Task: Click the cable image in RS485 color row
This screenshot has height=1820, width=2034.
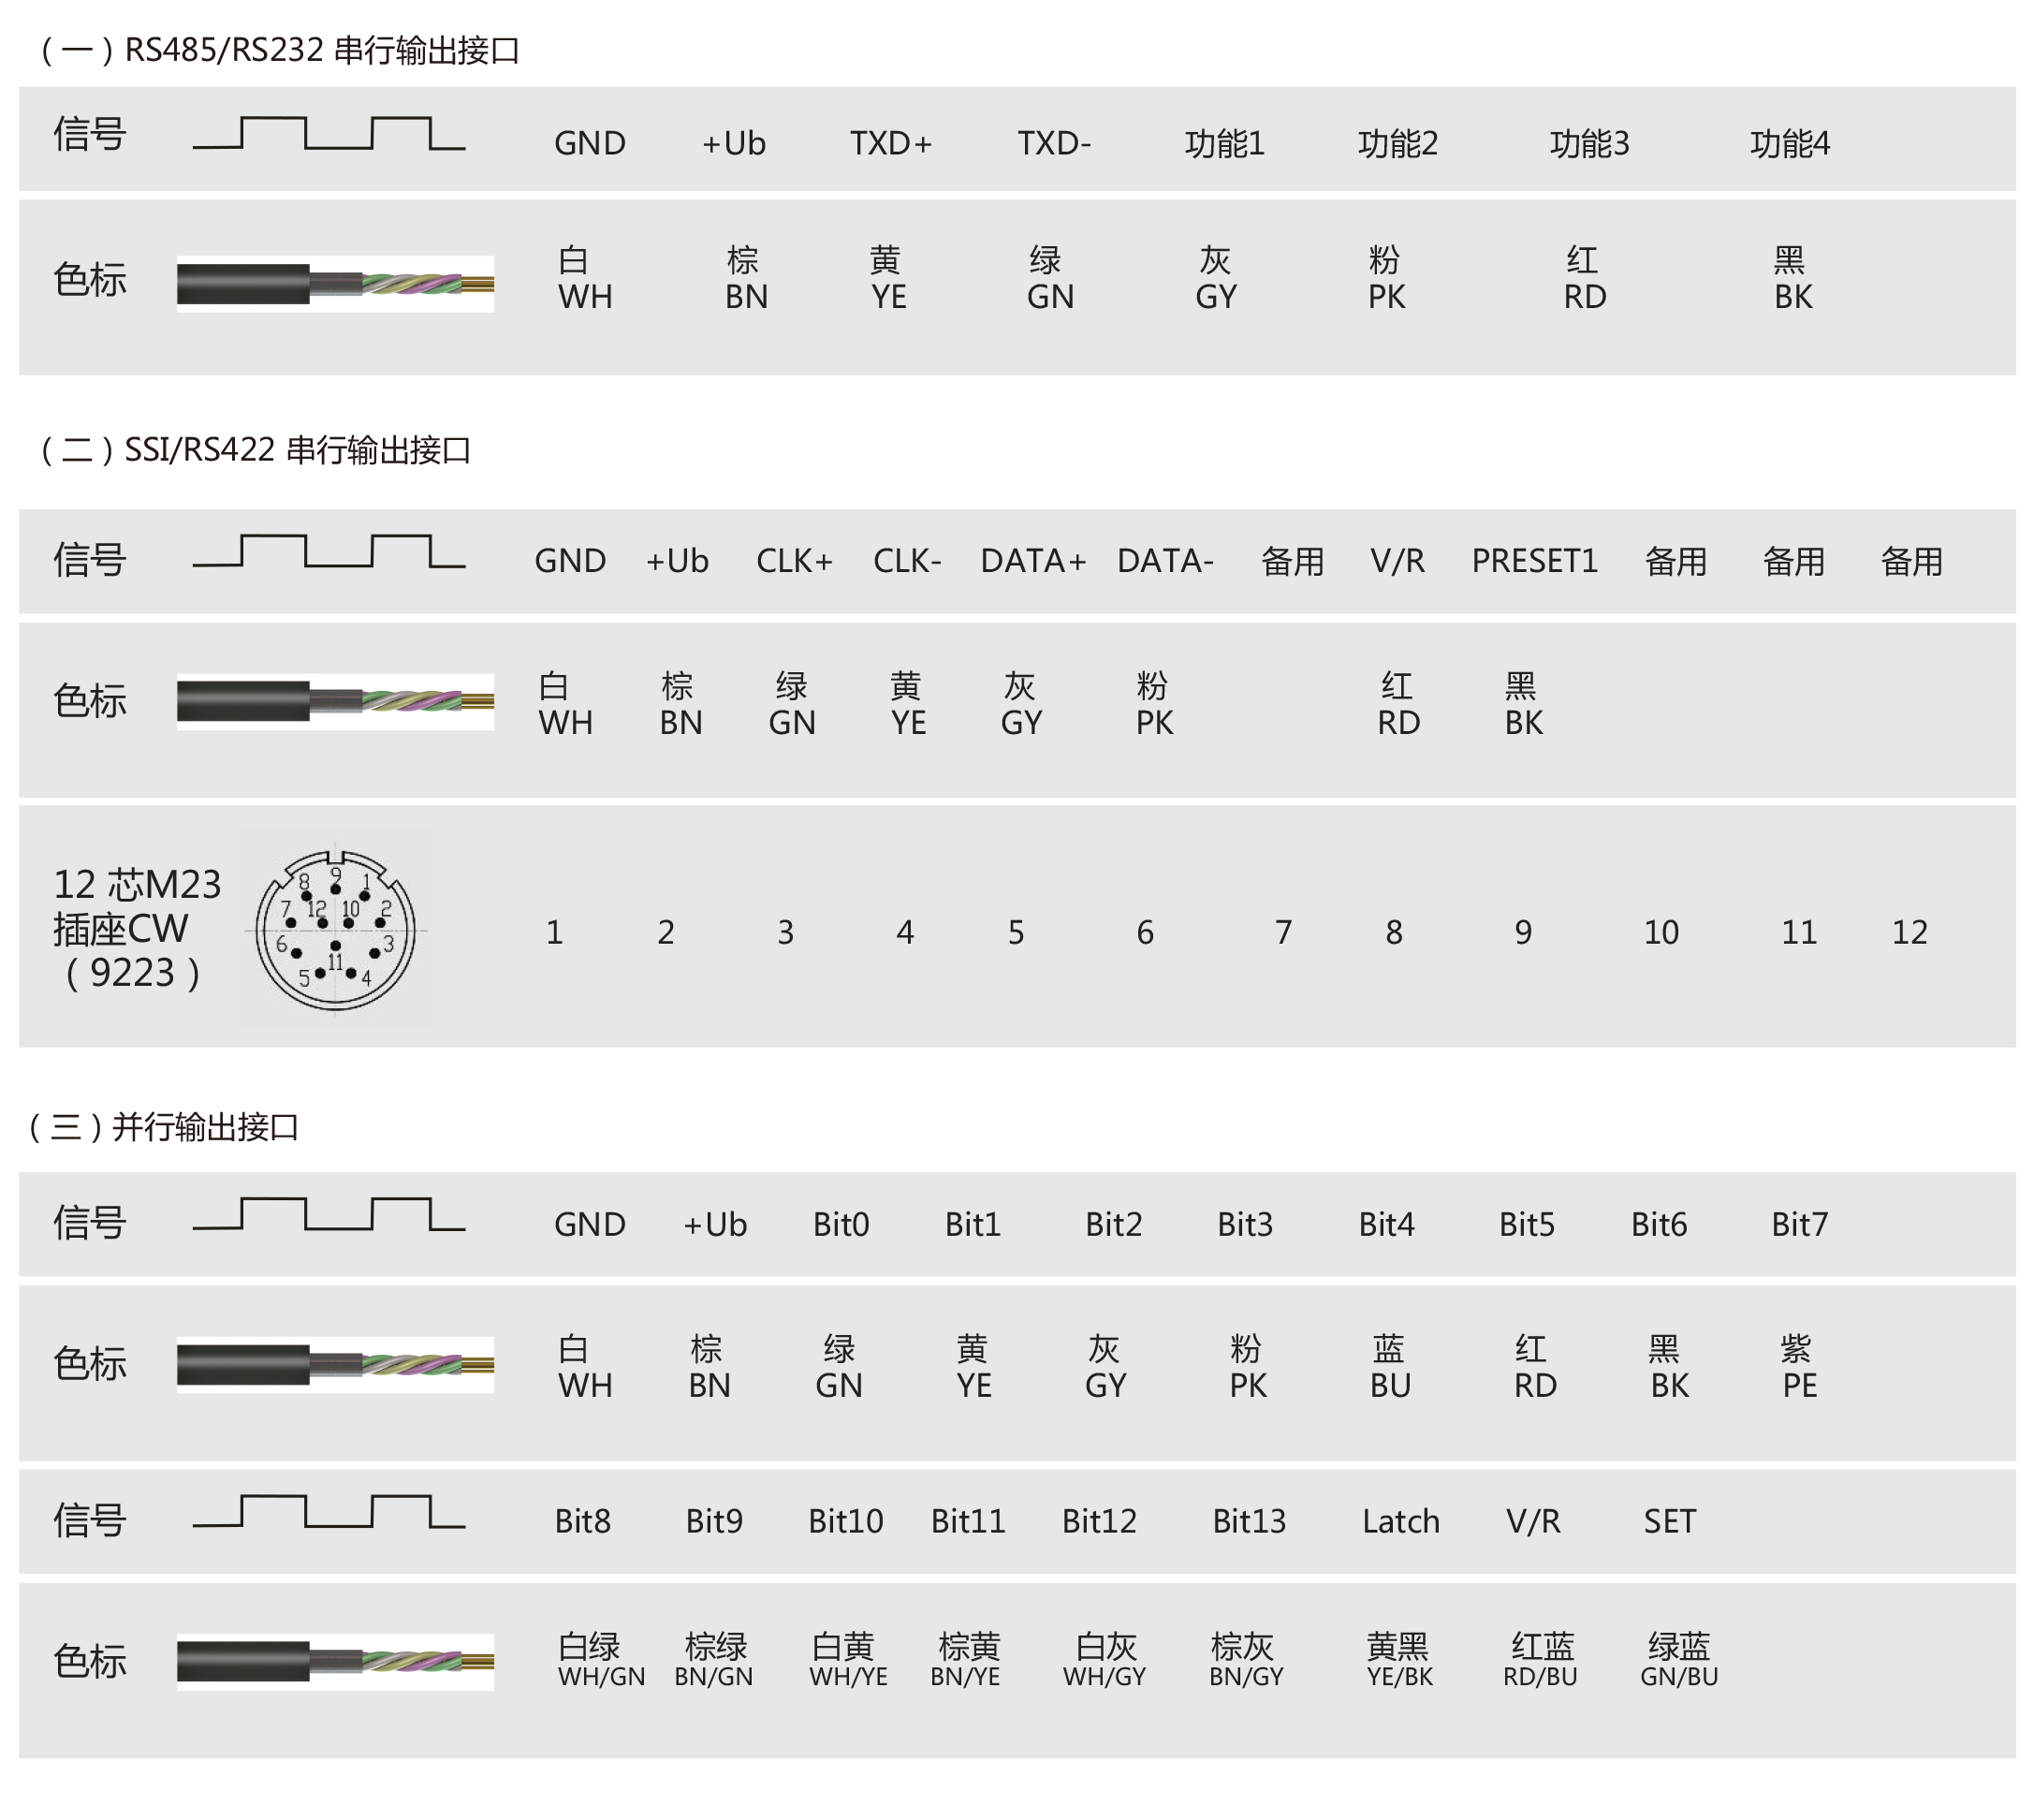Action: (x=335, y=284)
